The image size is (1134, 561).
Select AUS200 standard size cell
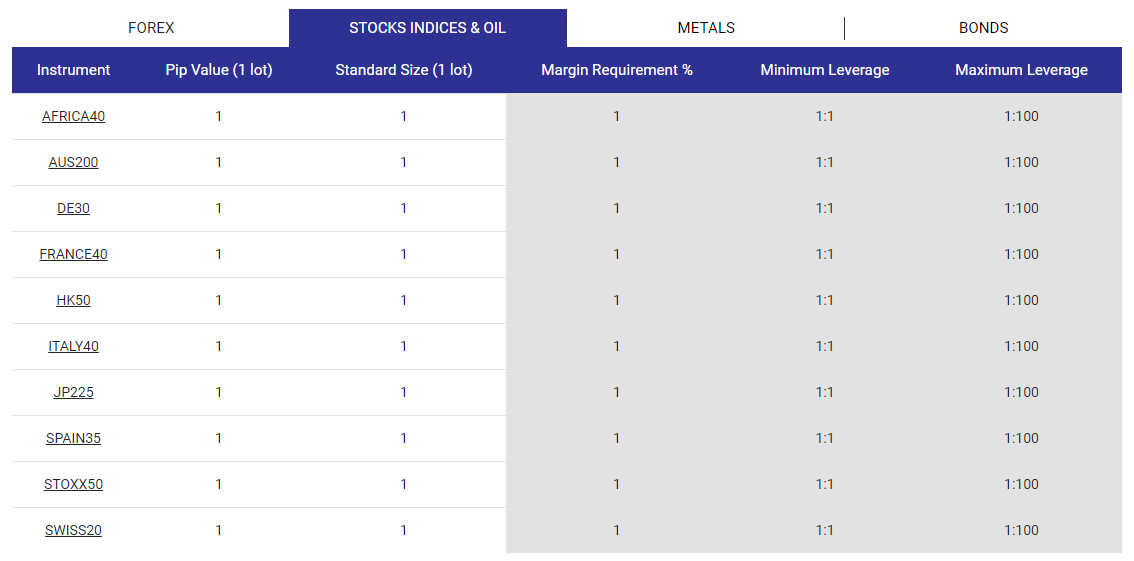tap(404, 163)
